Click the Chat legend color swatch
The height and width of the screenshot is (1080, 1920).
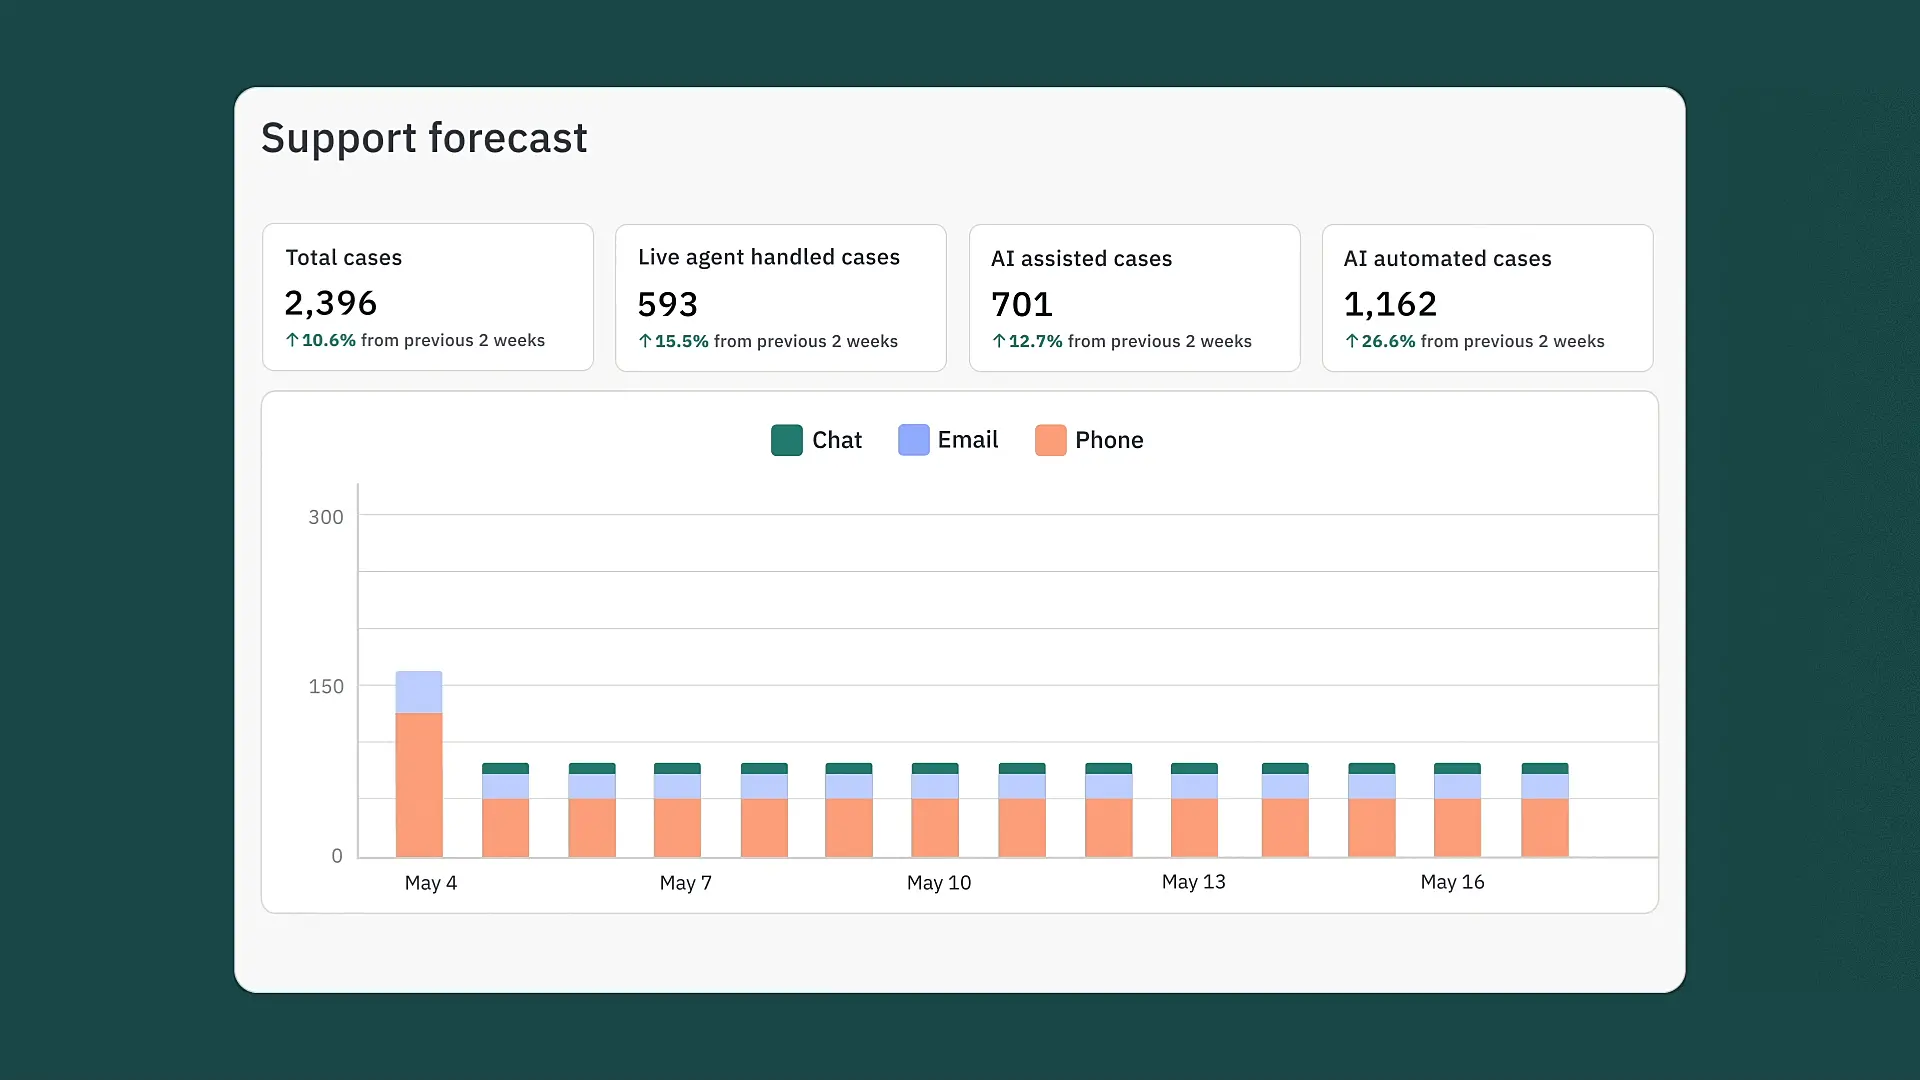(786, 440)
